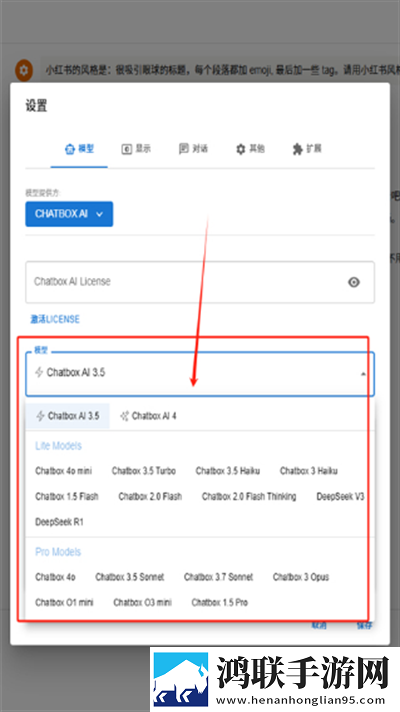Click sparkle icon beside Chatbox AI 4

tap(124, 416)
